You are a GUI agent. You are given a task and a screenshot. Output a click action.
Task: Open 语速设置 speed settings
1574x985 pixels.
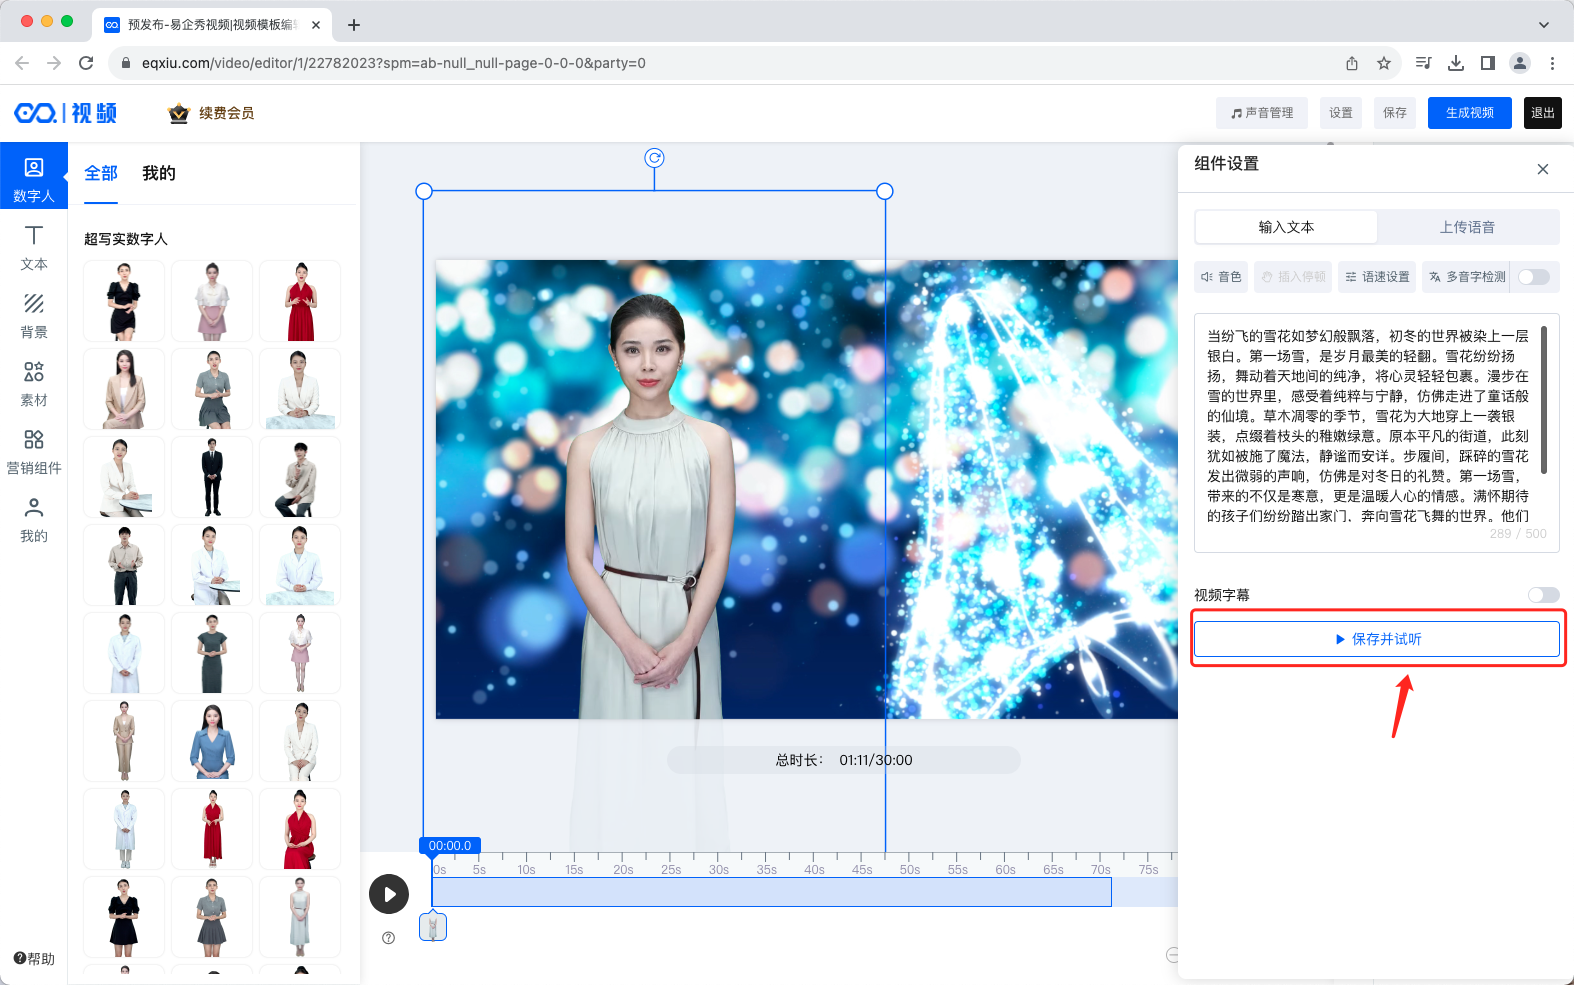coord(1377,277)
